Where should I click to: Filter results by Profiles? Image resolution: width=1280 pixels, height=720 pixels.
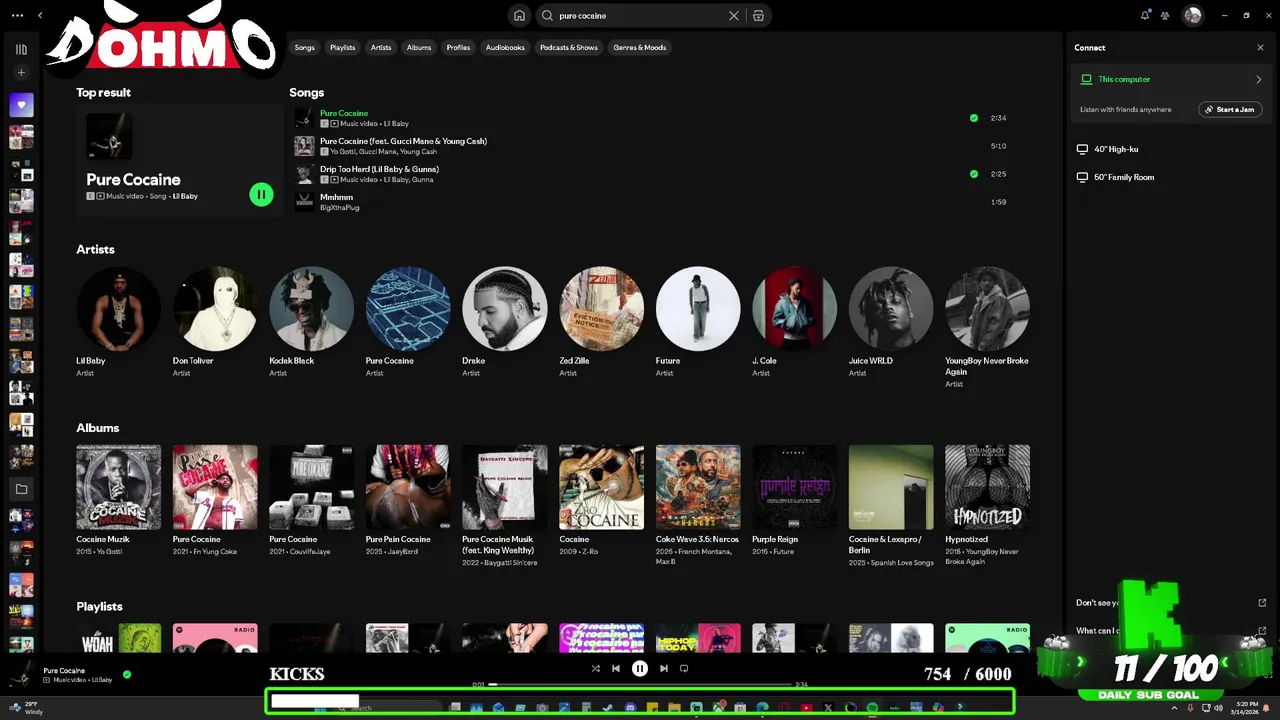pyautogui.click(x=458, y=47)
